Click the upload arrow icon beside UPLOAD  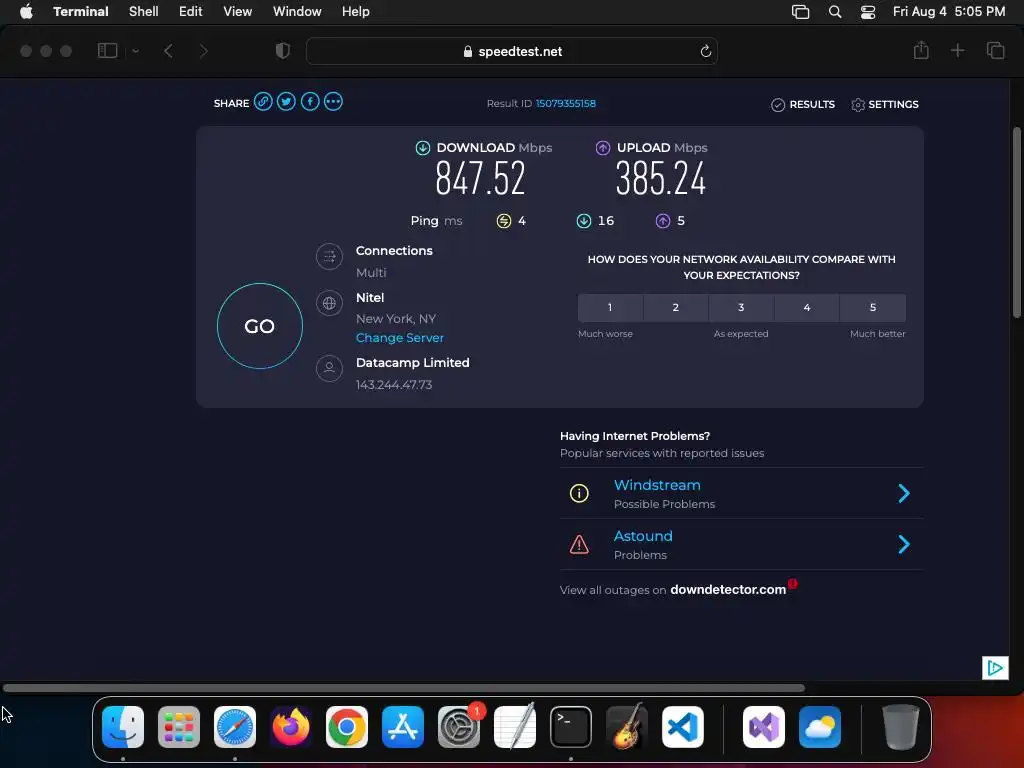603,148
